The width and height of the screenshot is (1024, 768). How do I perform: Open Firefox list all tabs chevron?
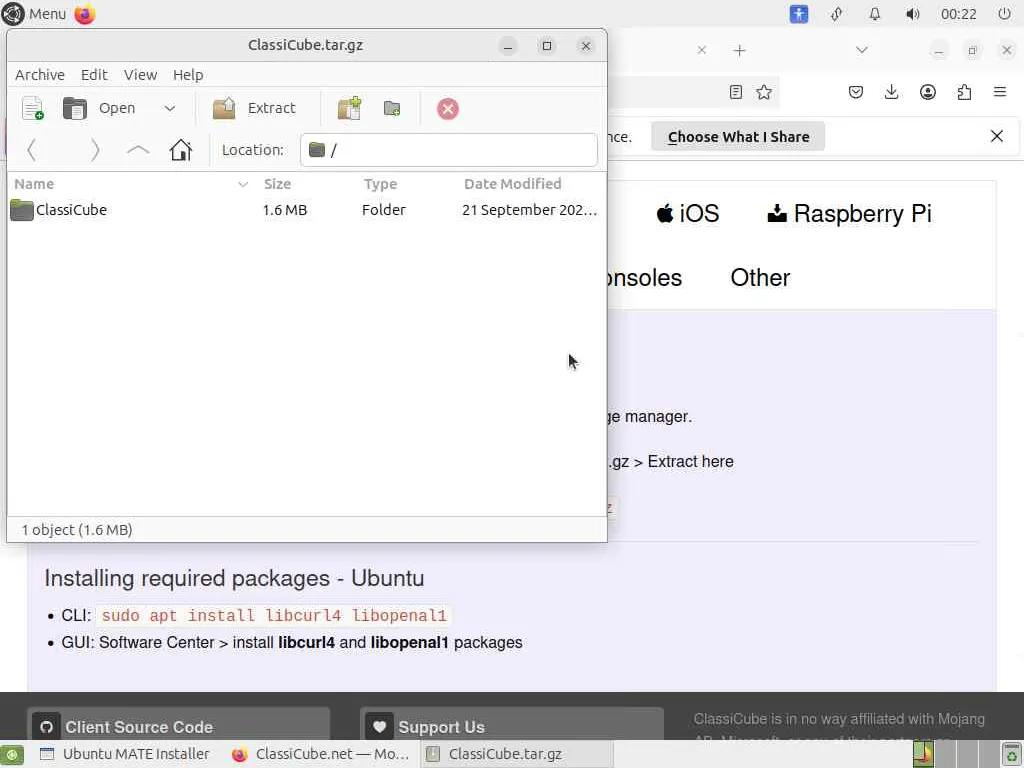click(862, 50)
